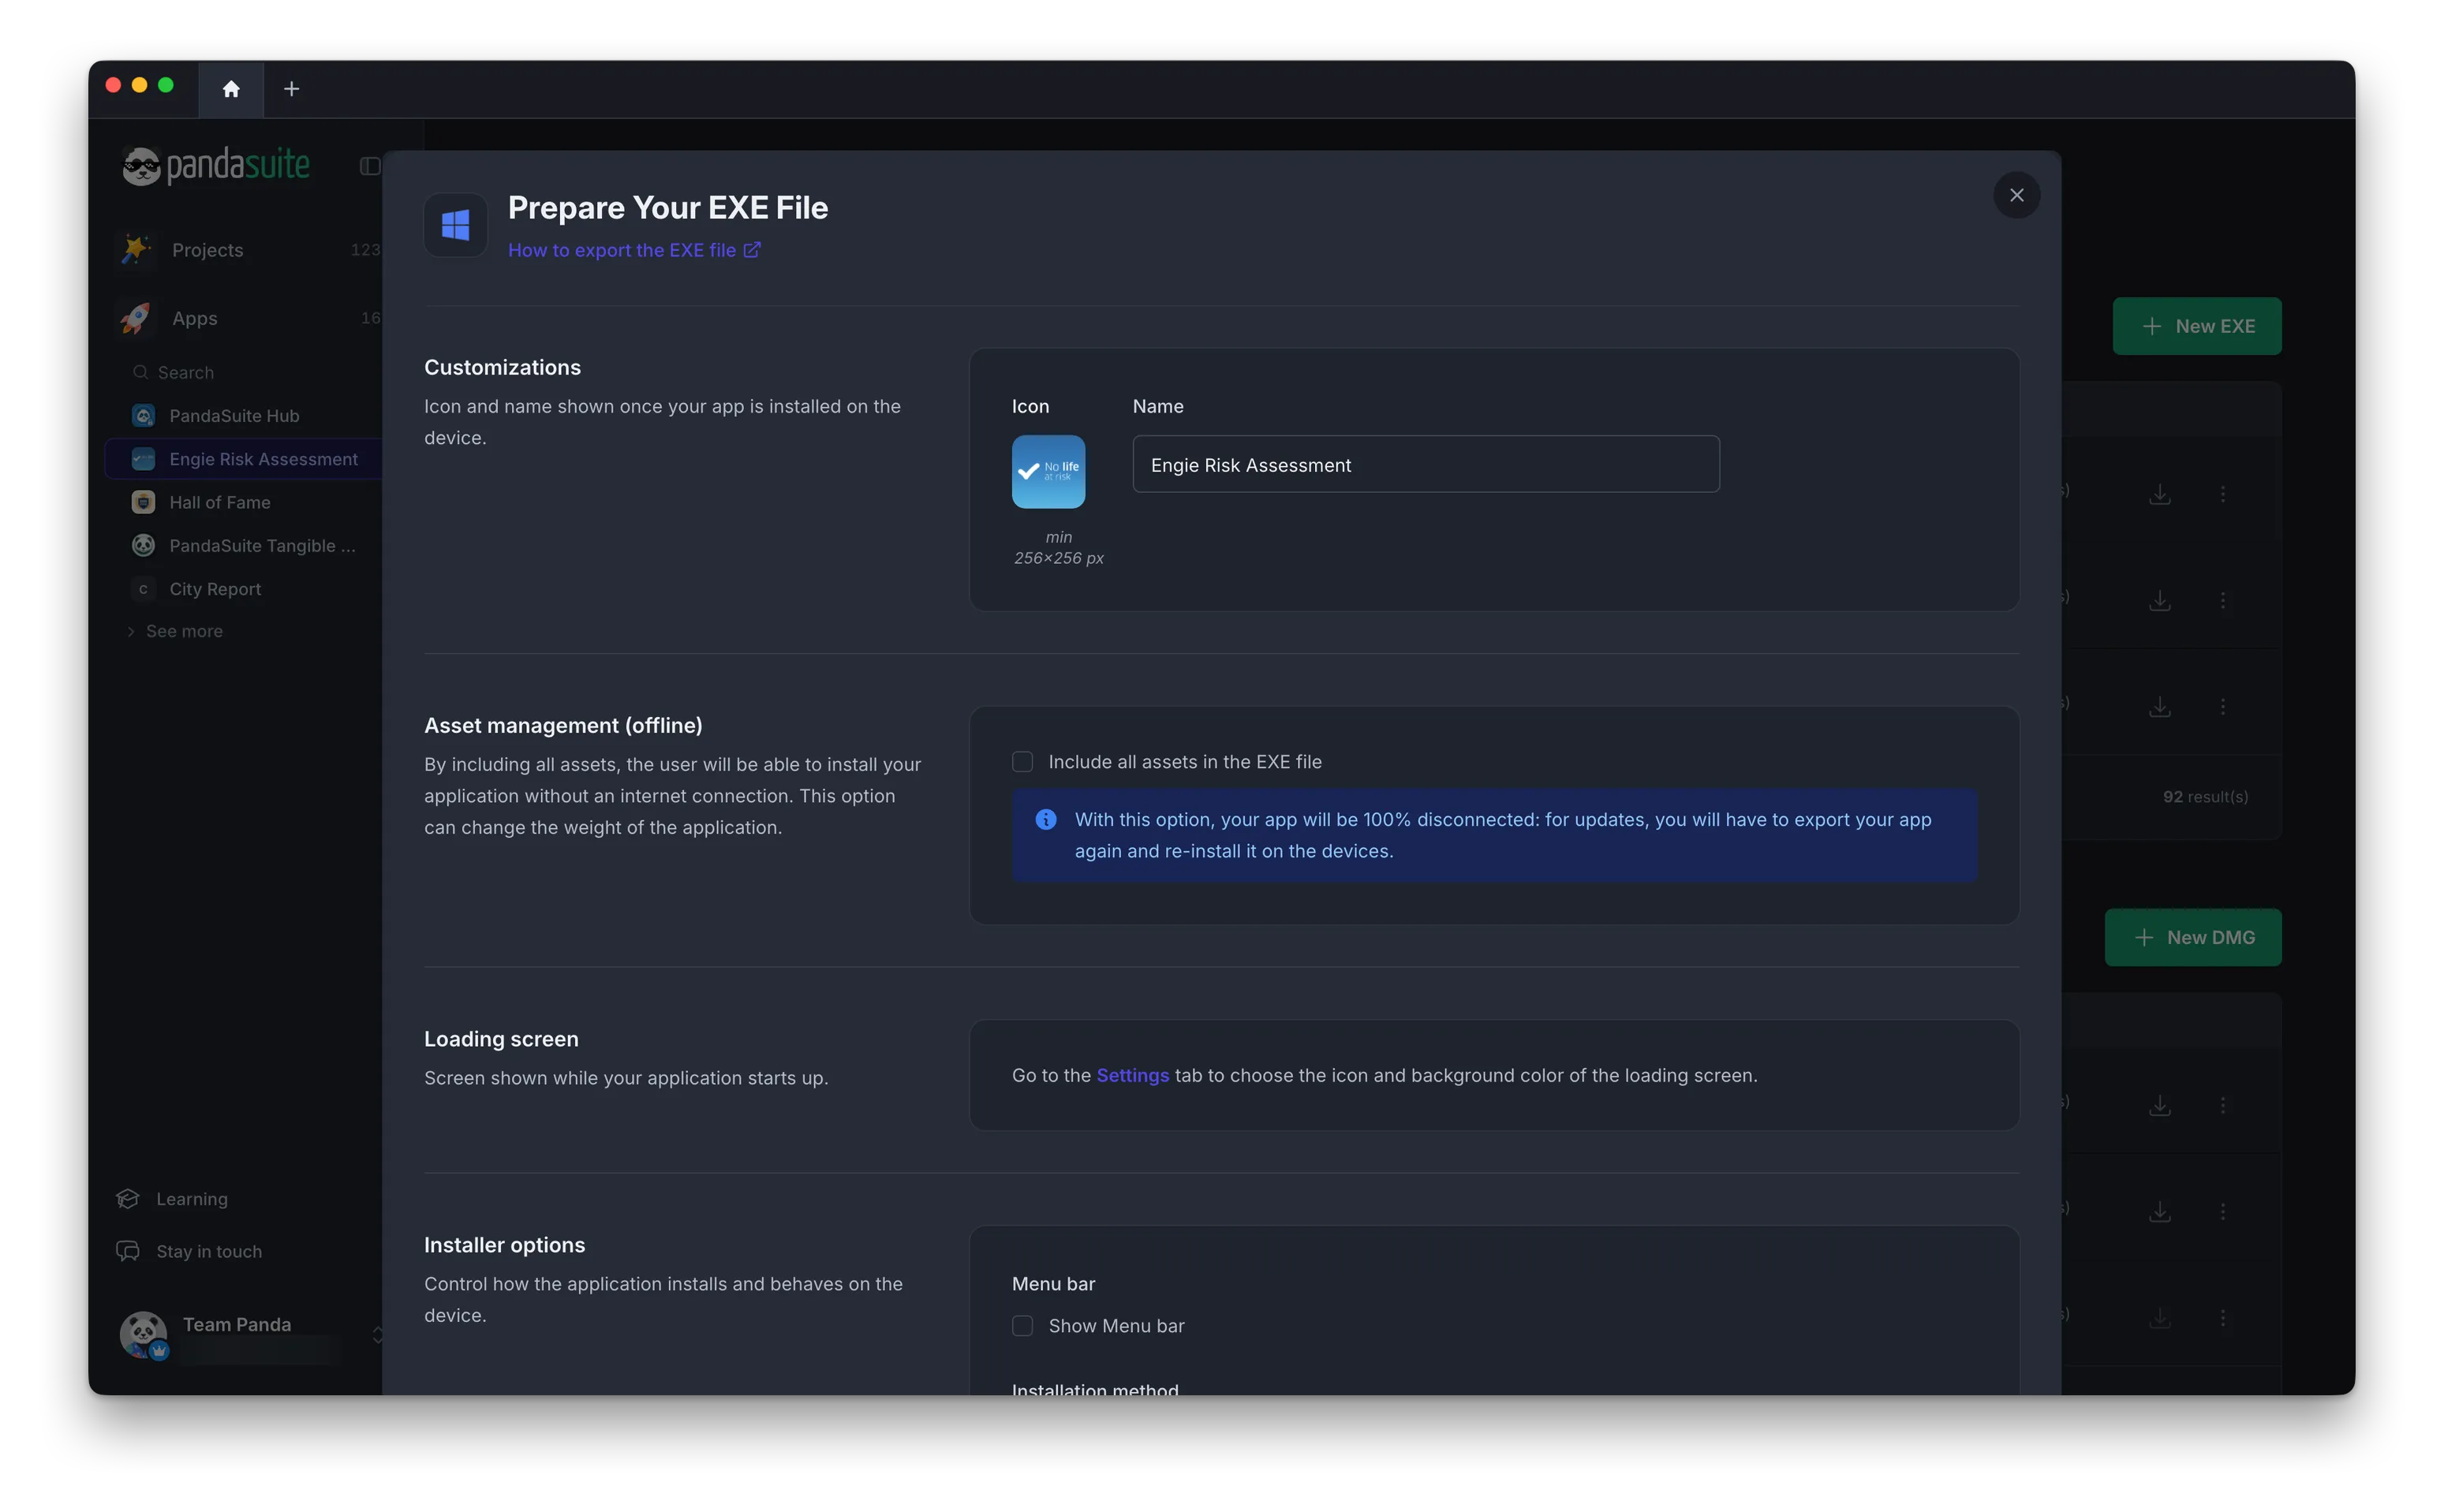
Task: Expand See more apps
Action: coord(174,631)
